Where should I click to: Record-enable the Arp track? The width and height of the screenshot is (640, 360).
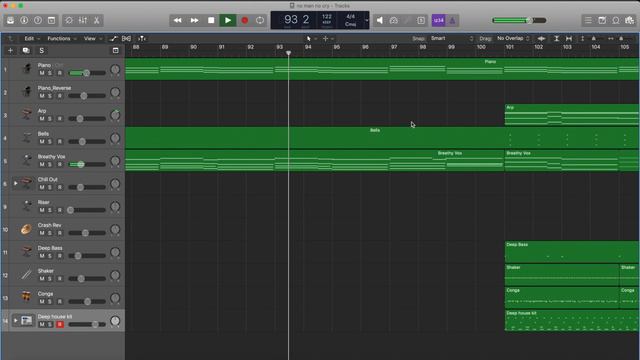(60, 119)
